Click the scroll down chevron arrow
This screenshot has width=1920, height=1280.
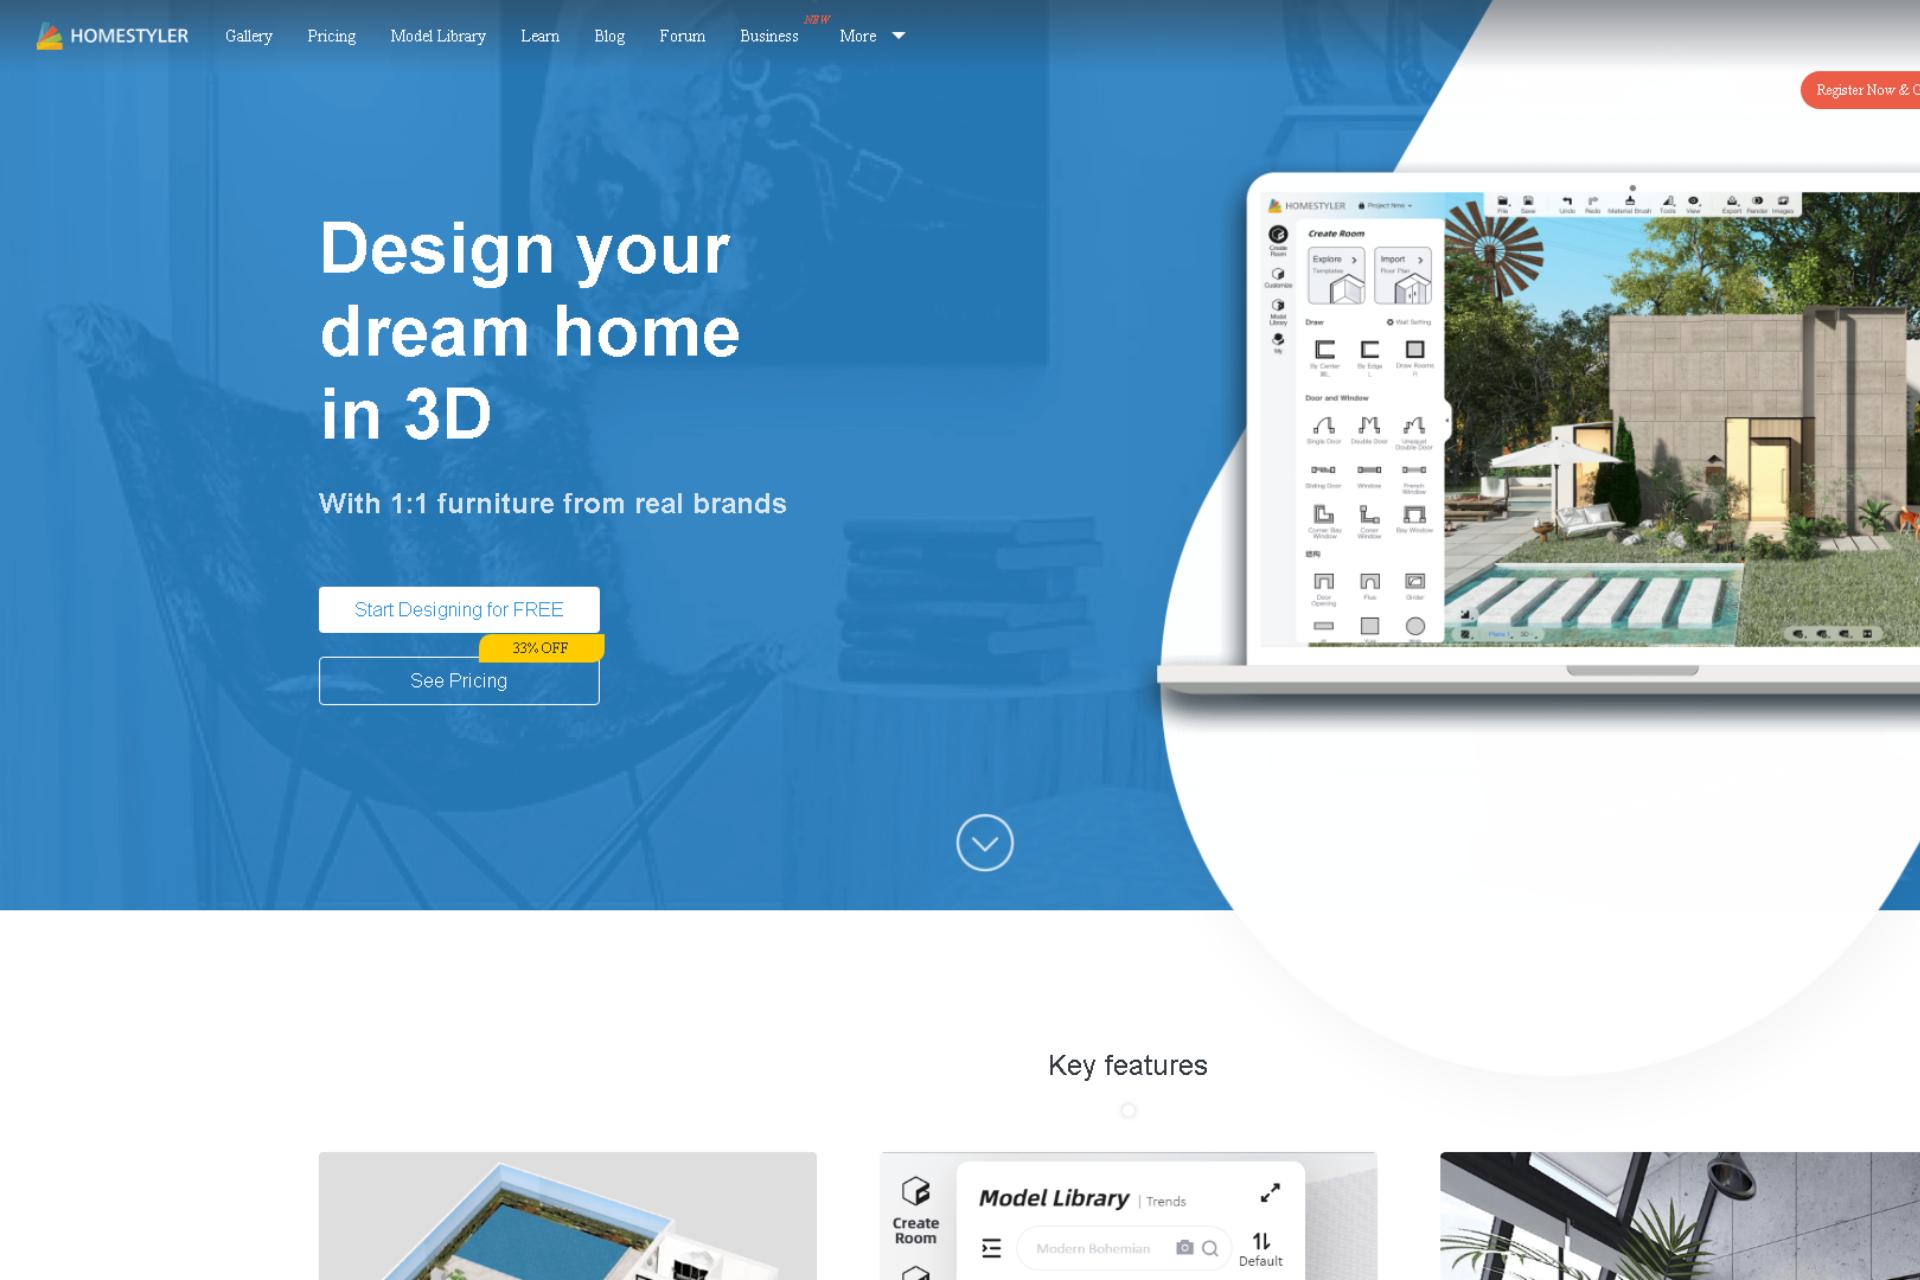coord(986,841)
